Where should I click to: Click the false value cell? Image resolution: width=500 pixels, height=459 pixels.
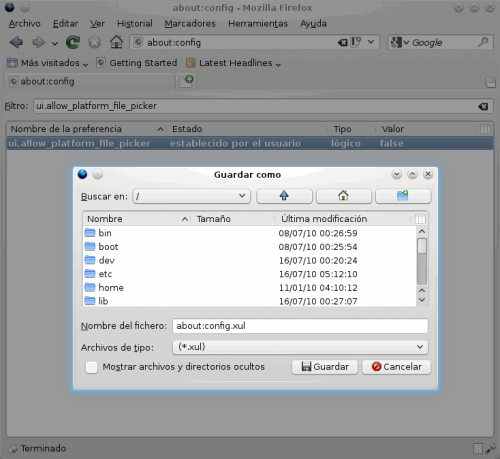[392, 143]
